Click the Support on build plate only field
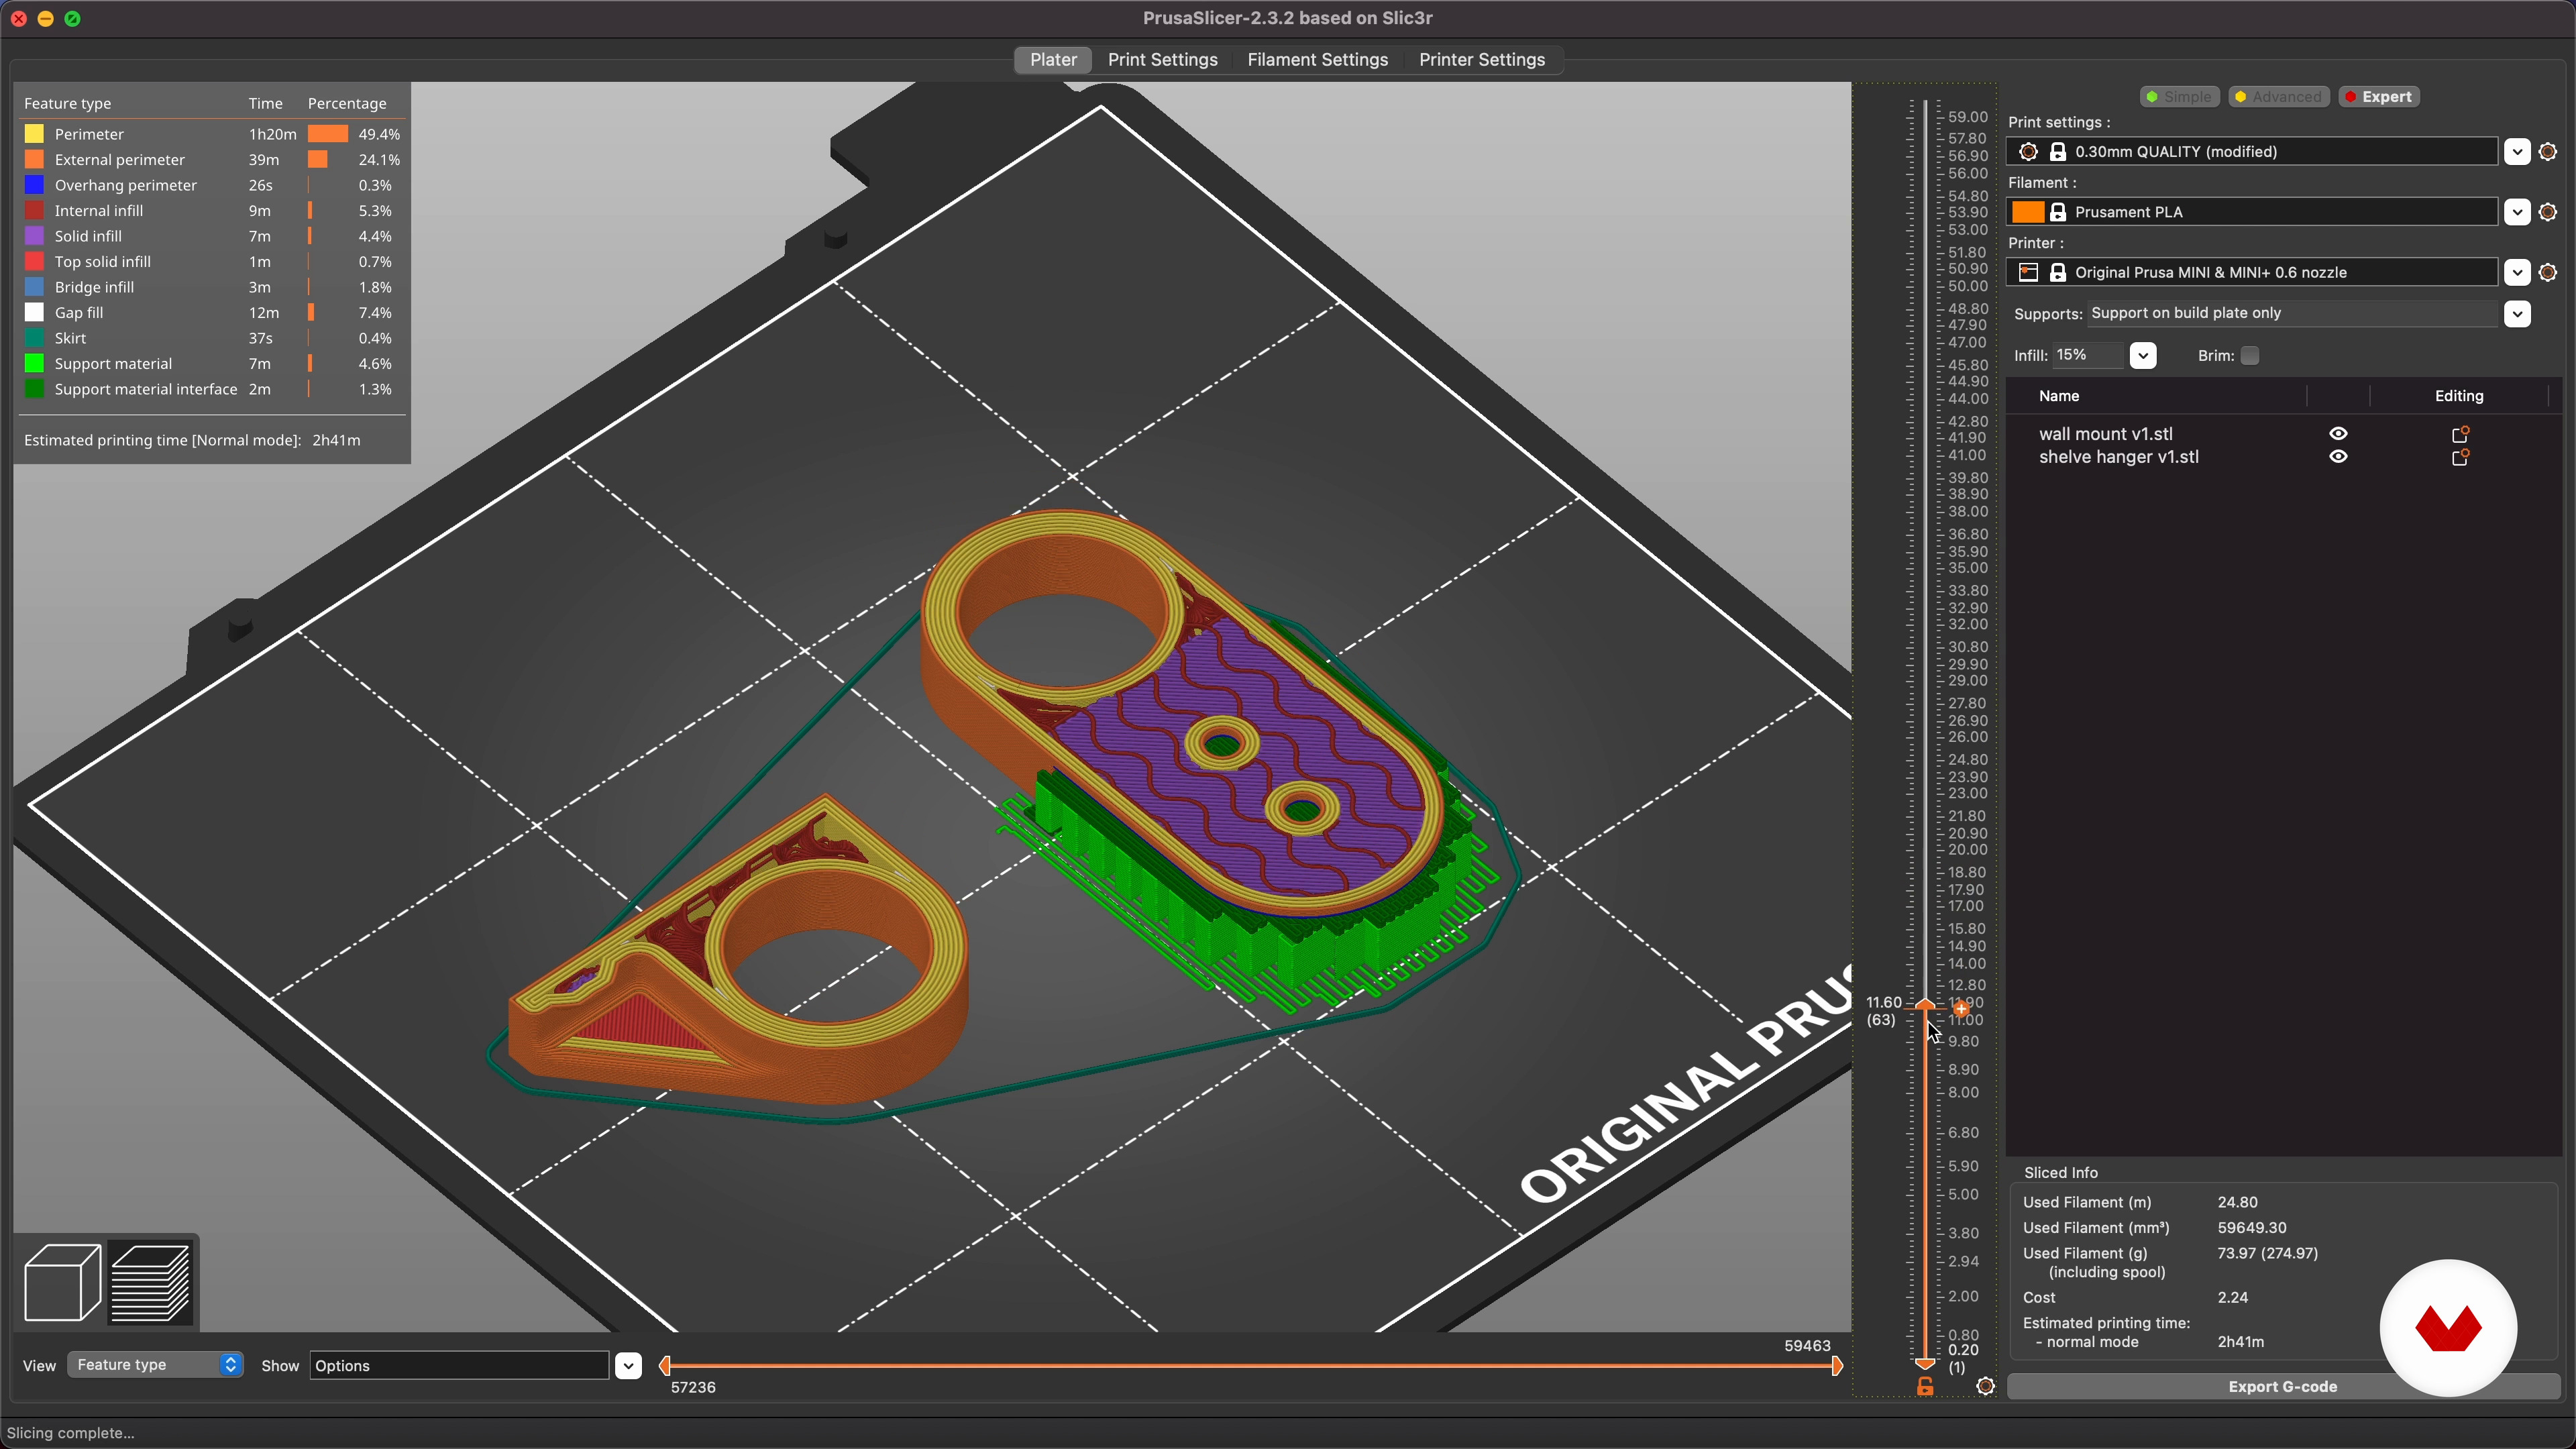Image resolution: width=2576 pixels, height=1449 pixels. click(2292, 314)
